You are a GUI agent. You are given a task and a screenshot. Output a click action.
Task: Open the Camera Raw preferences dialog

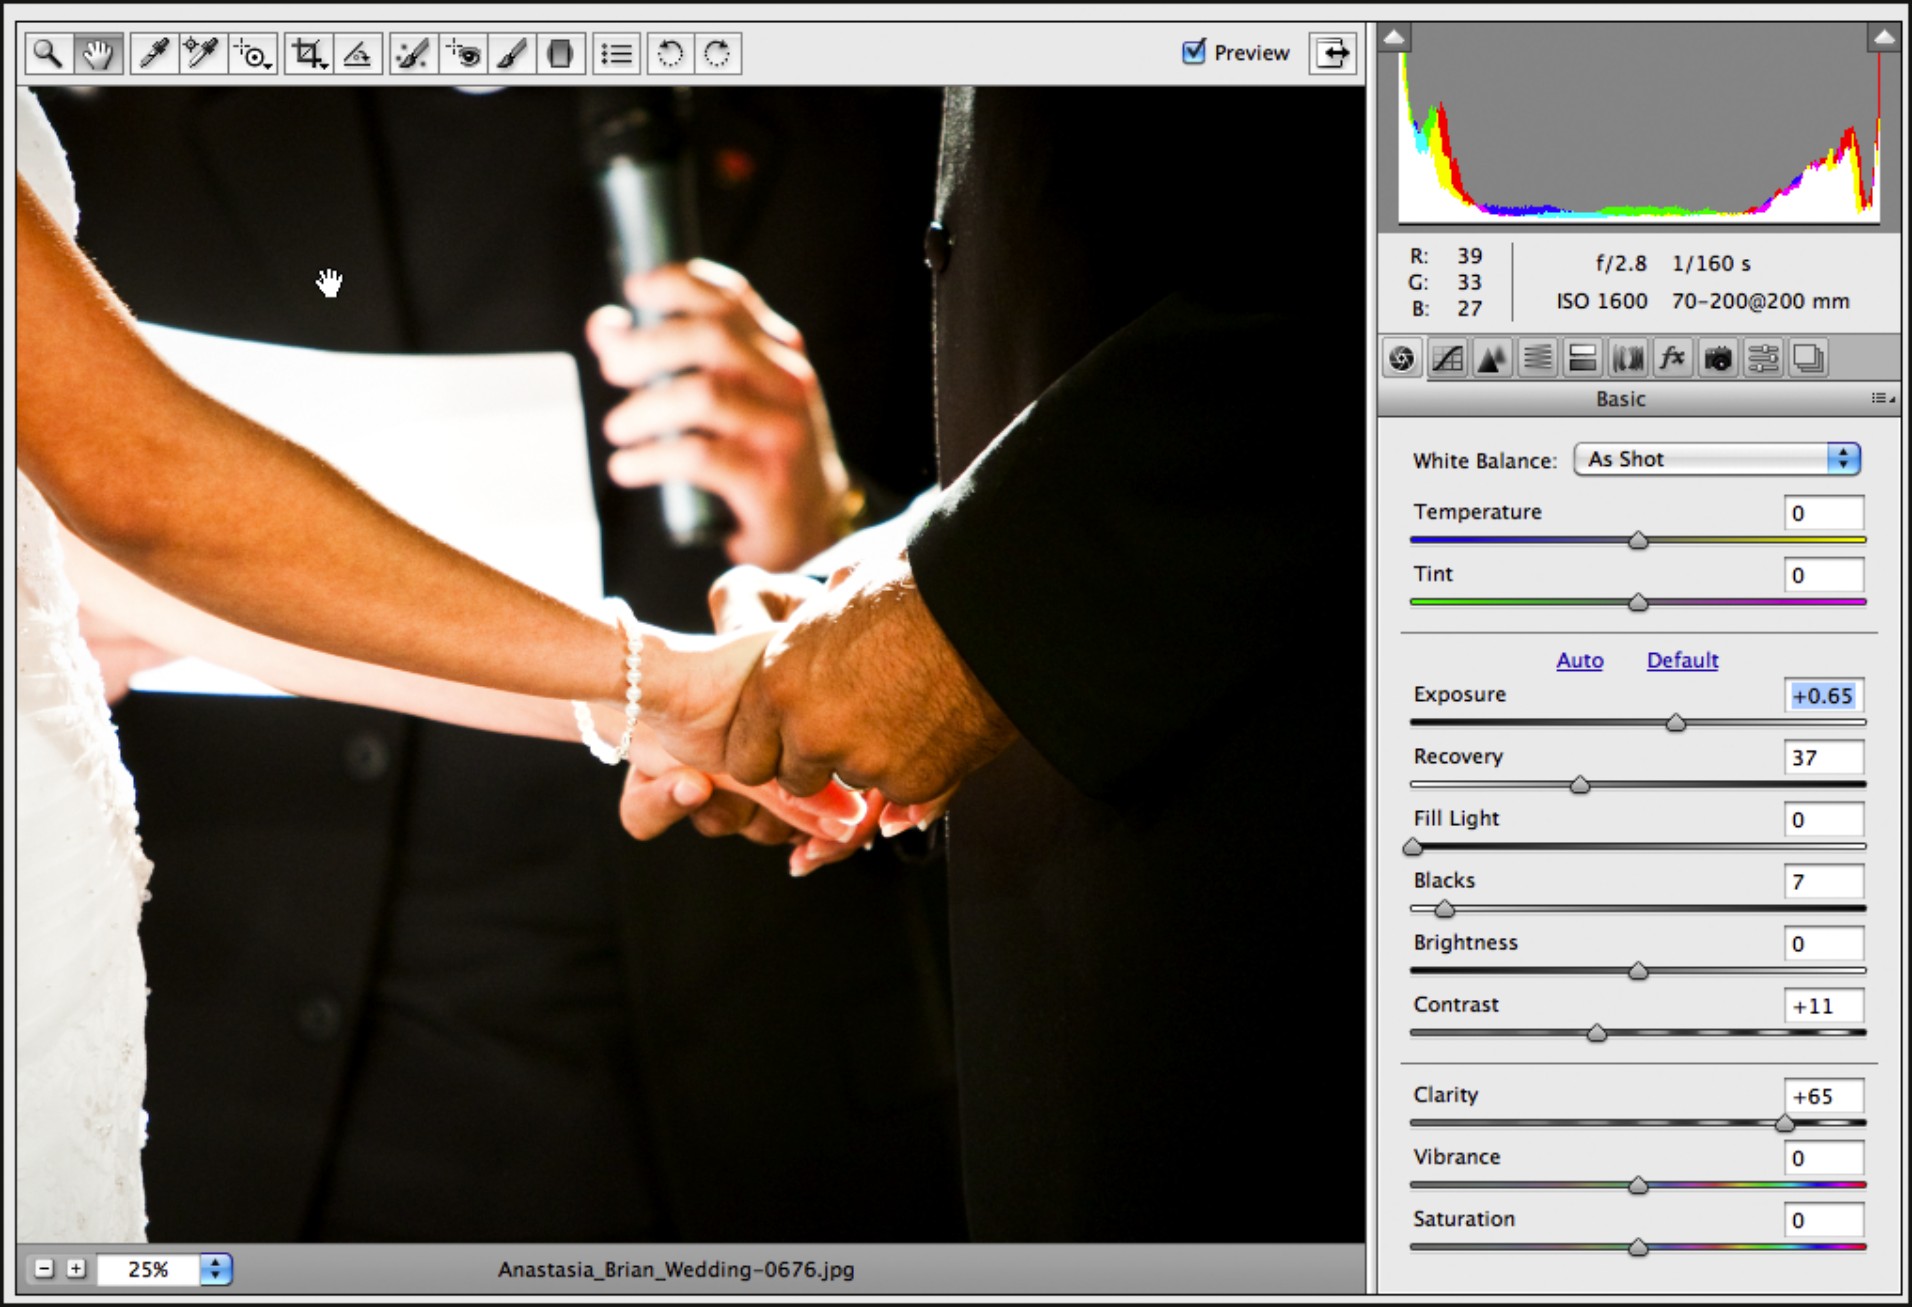[616, 53]
